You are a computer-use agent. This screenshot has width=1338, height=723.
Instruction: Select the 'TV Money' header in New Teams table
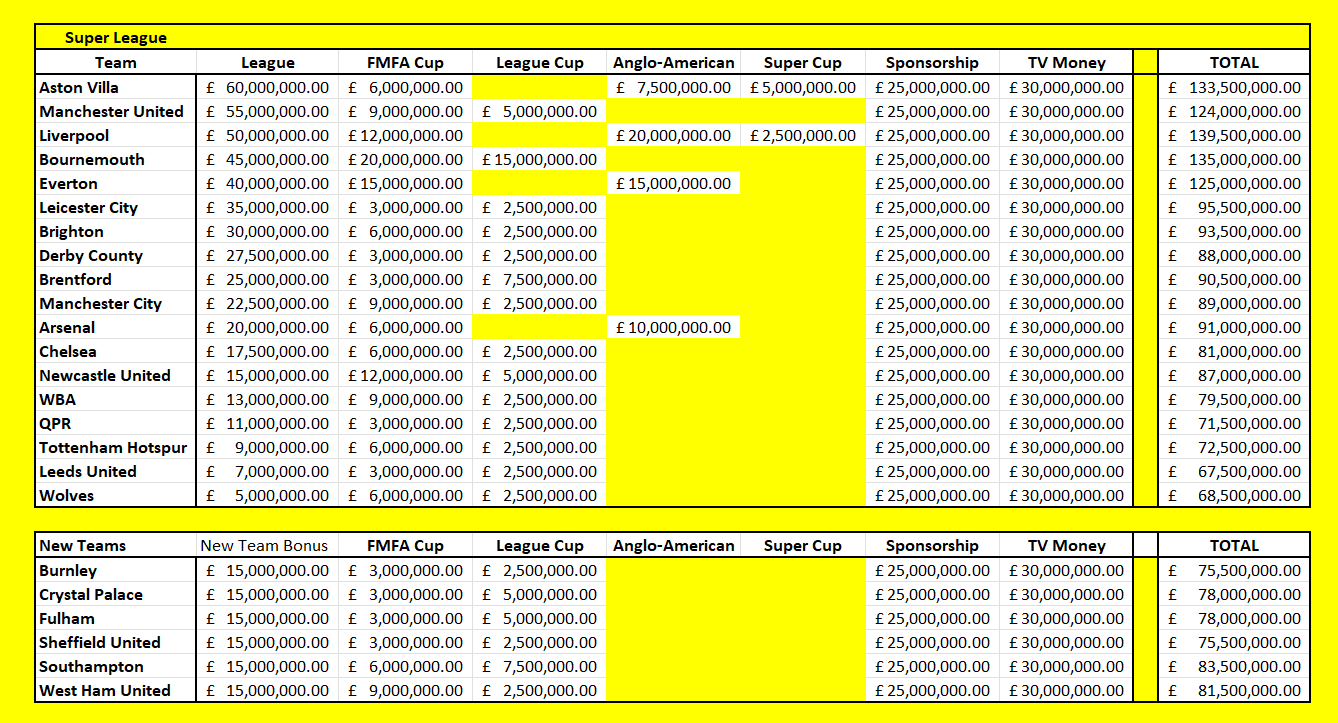tap(1066, 545)
